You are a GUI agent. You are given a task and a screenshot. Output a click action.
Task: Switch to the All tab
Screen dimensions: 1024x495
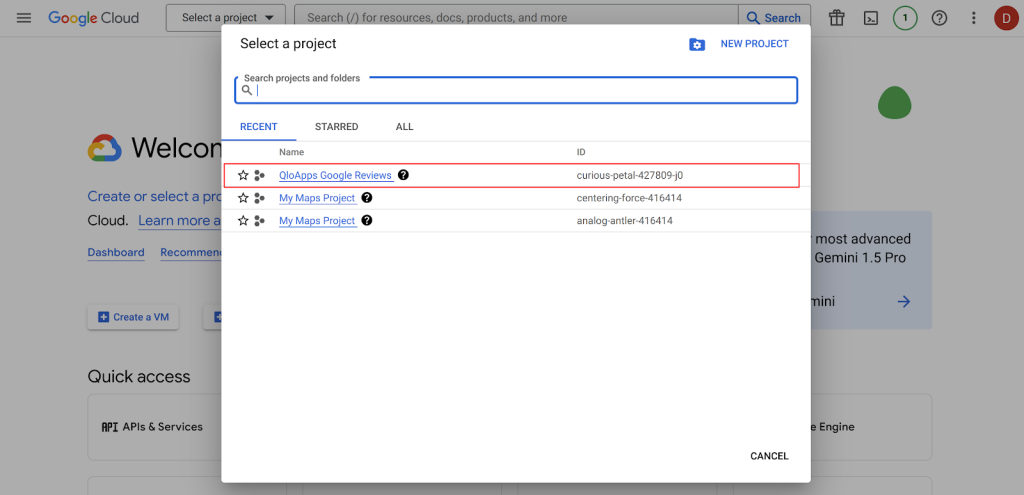(404, 127)
